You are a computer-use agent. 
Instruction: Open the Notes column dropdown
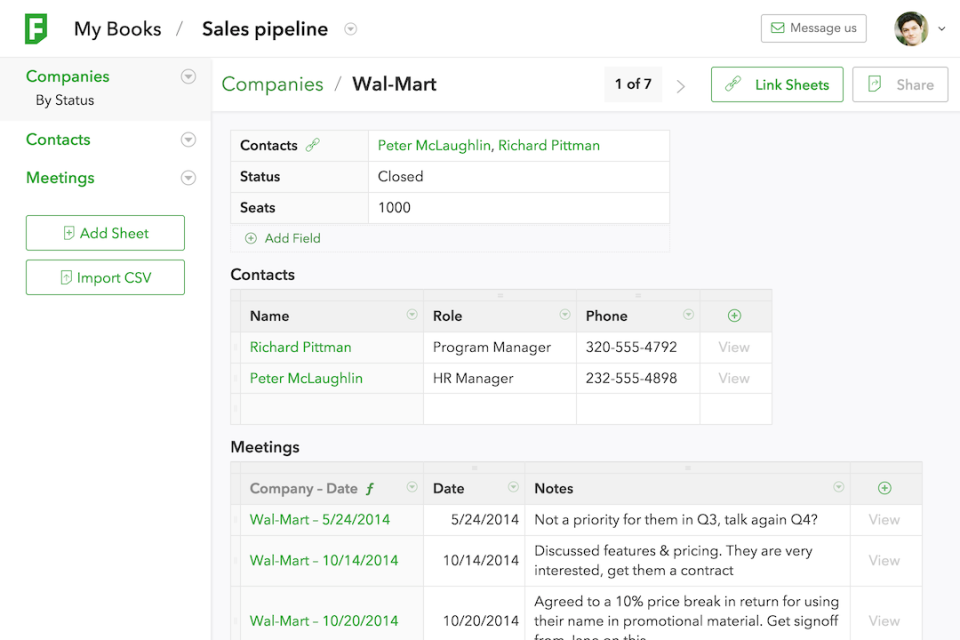tap(839, 487)
